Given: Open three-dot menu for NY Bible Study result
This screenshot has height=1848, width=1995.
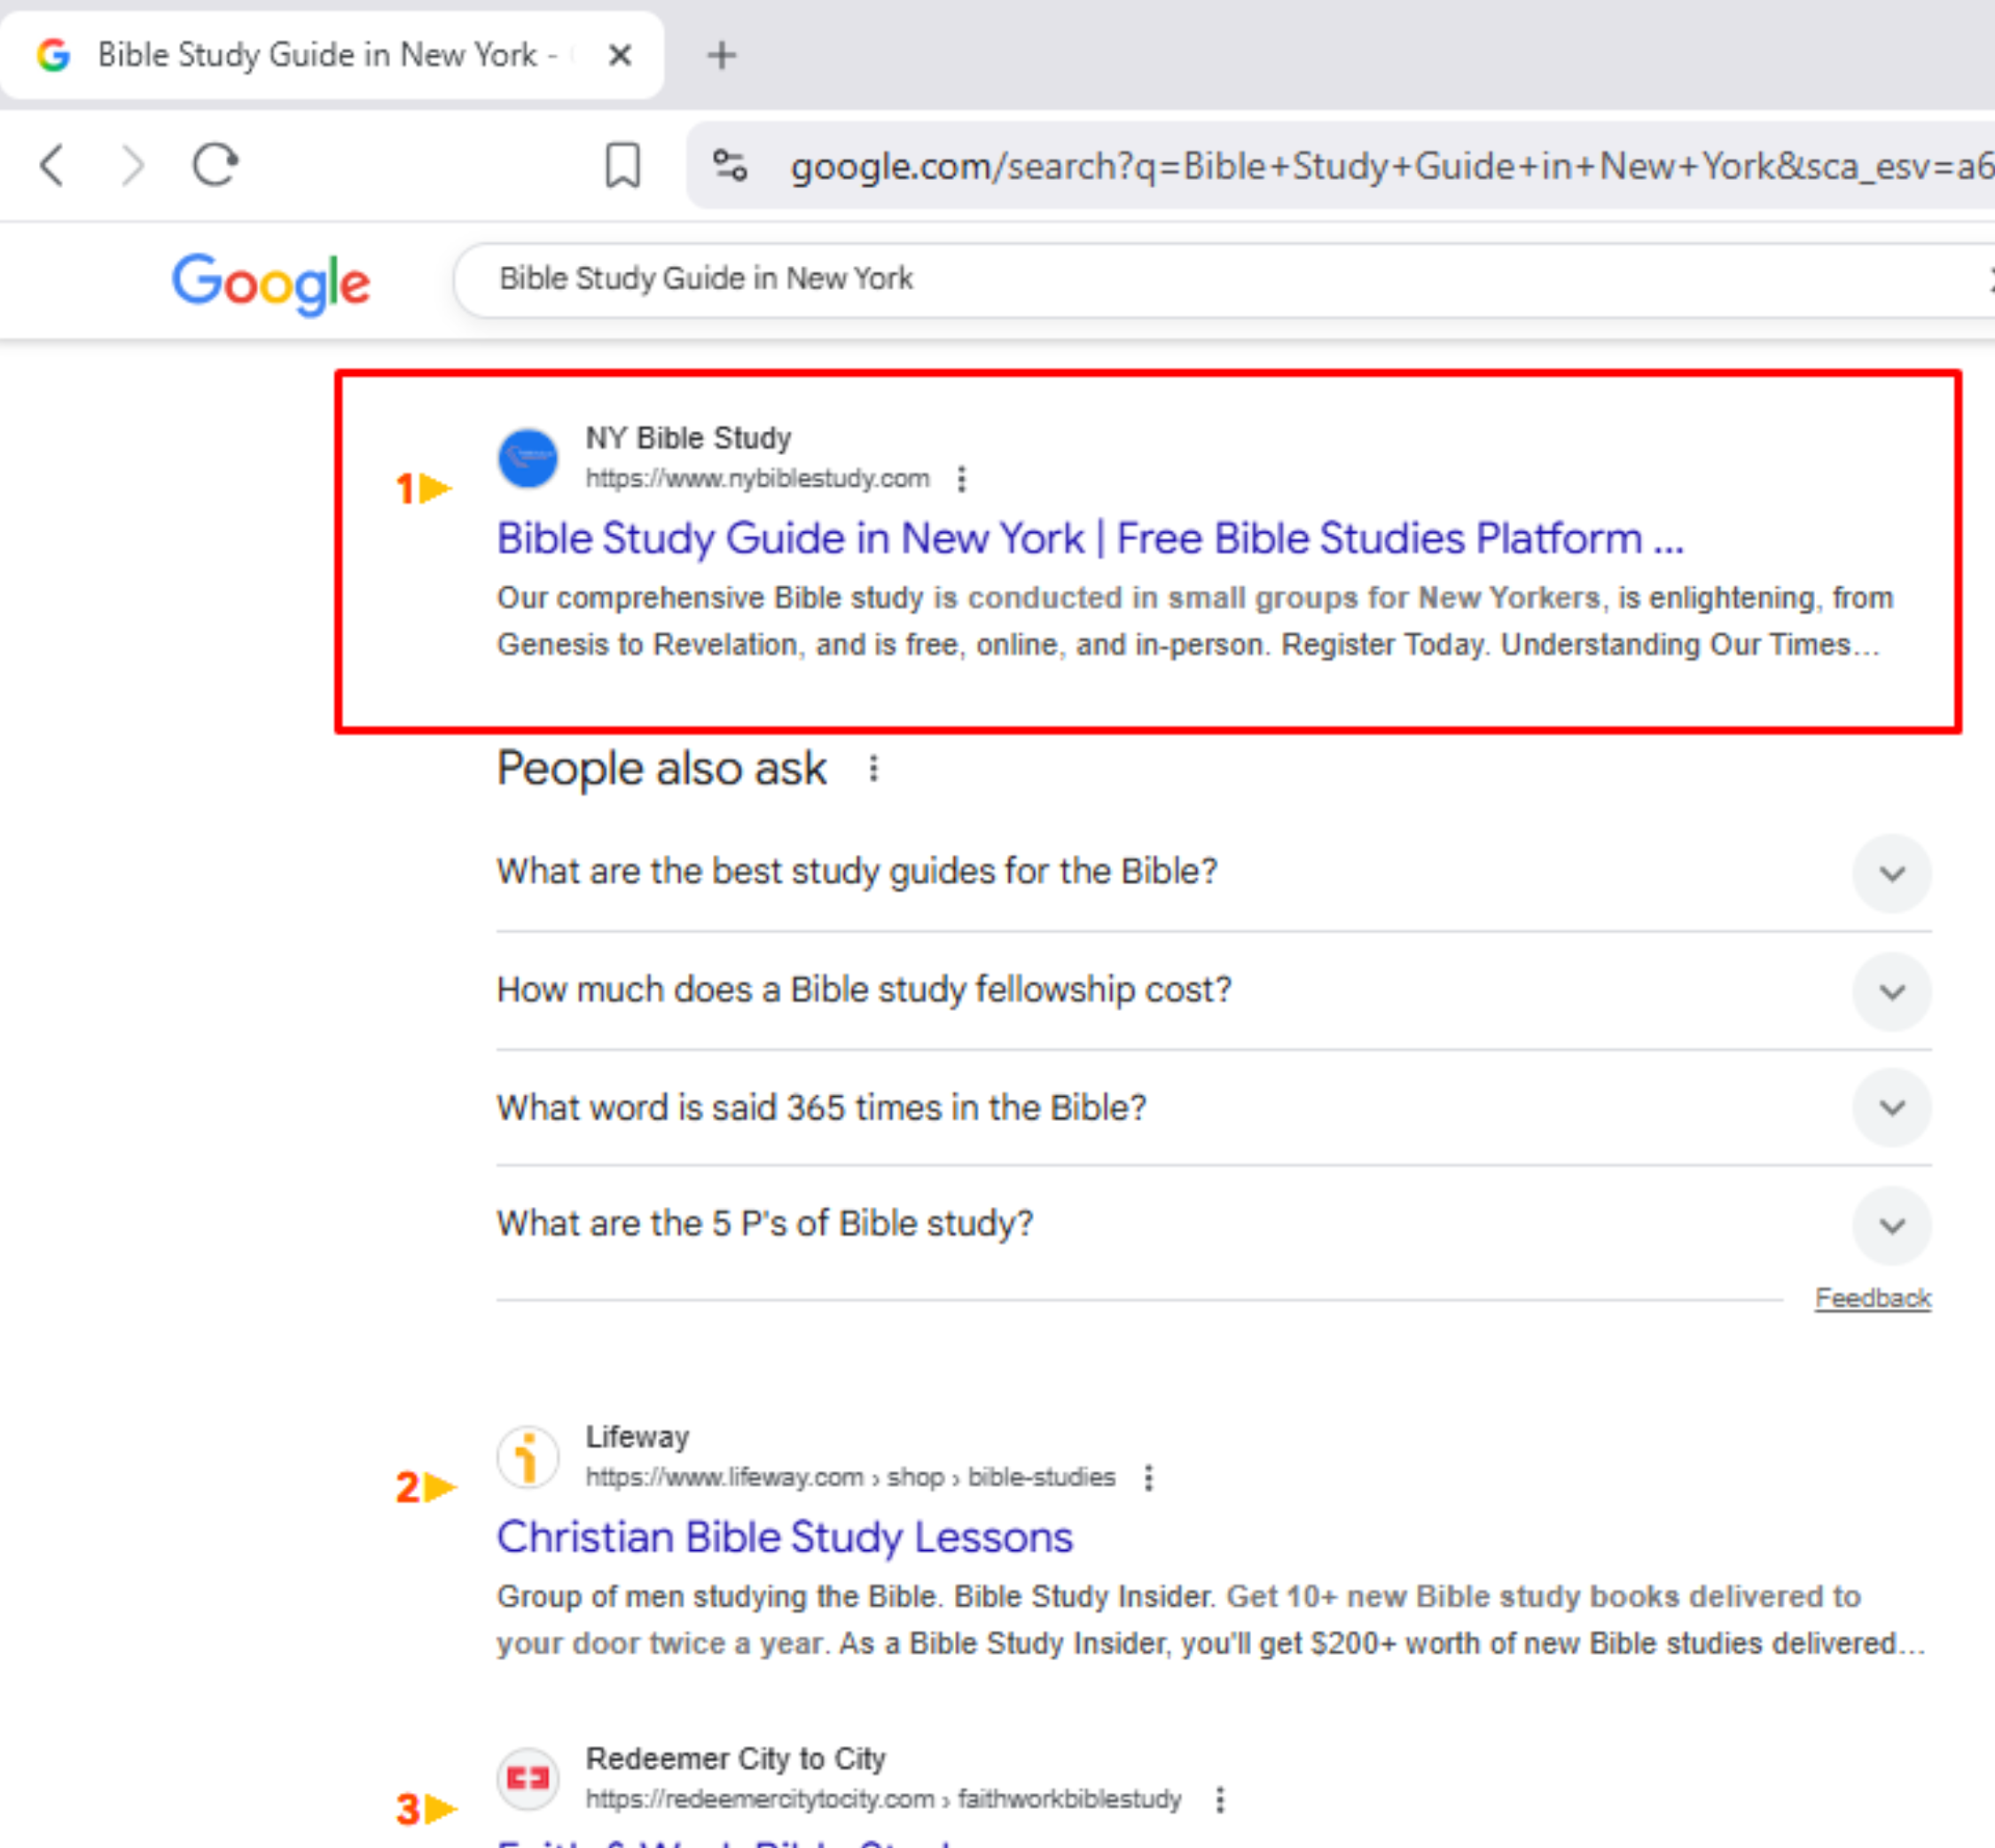Looking at the screenshot, I should click(961, 479).
